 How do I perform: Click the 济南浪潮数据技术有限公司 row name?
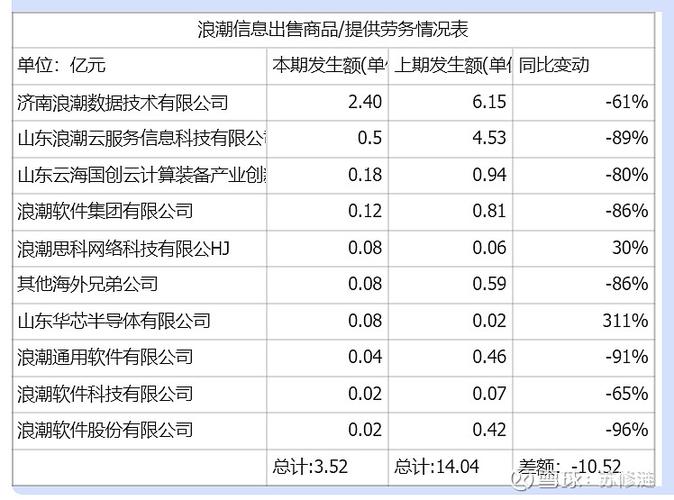pyautogui.click(x=123, y=103)
